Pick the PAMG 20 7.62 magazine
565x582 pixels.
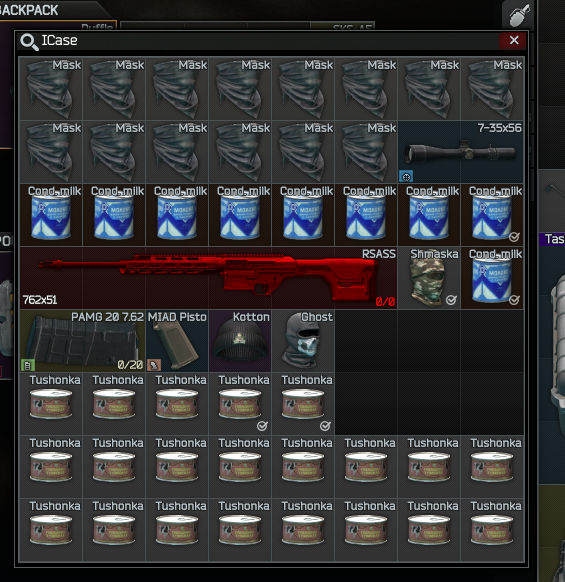click(x=82, y=341)
